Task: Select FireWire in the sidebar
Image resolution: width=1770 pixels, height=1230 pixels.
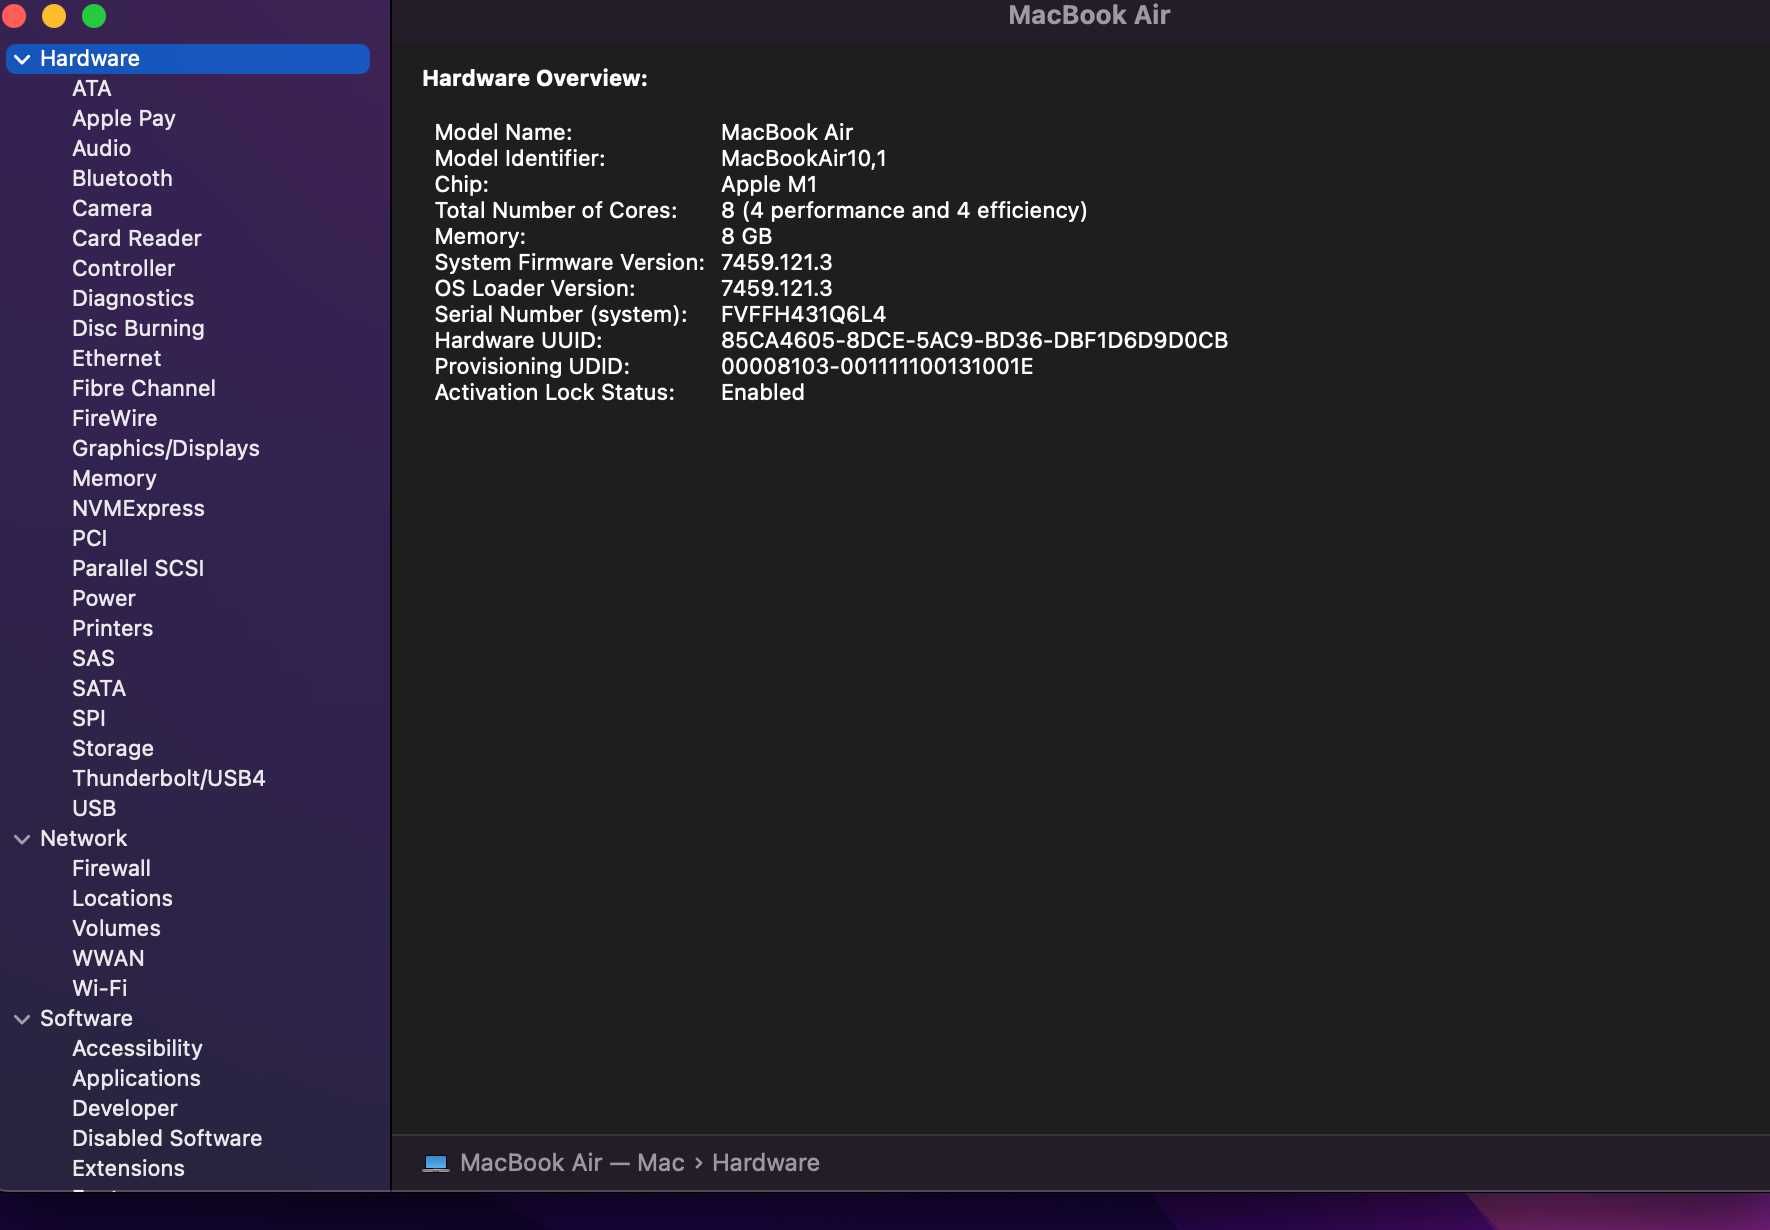Action: pyautogui.click(x=114, y=419)
